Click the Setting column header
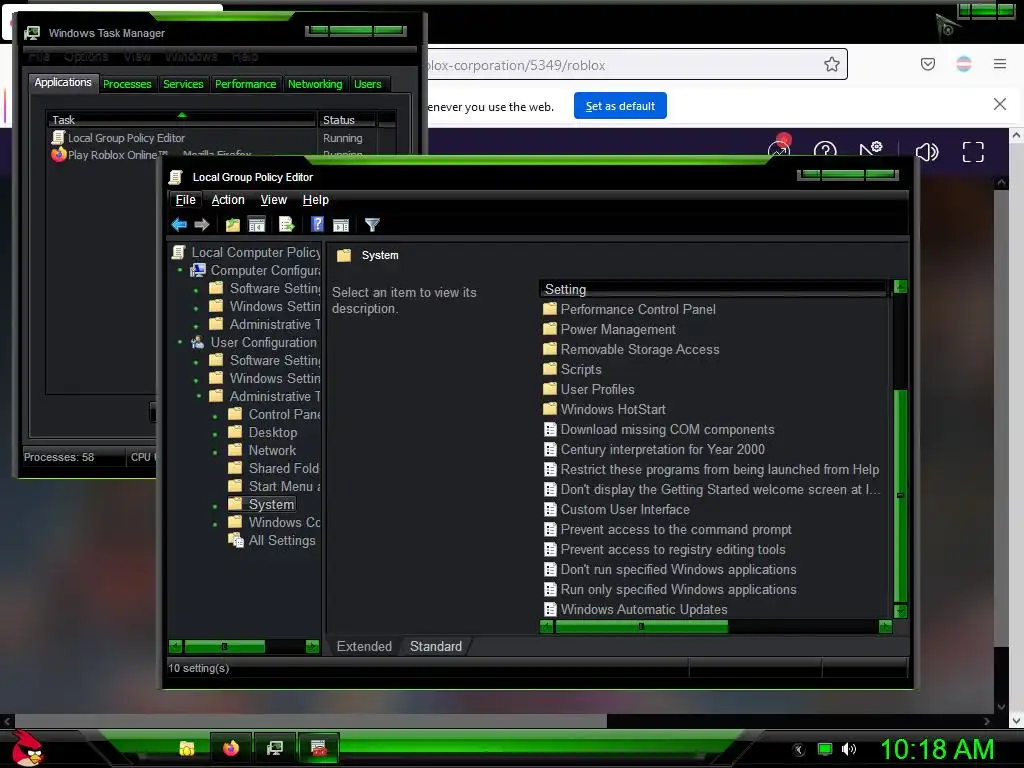 coord(712,289)
